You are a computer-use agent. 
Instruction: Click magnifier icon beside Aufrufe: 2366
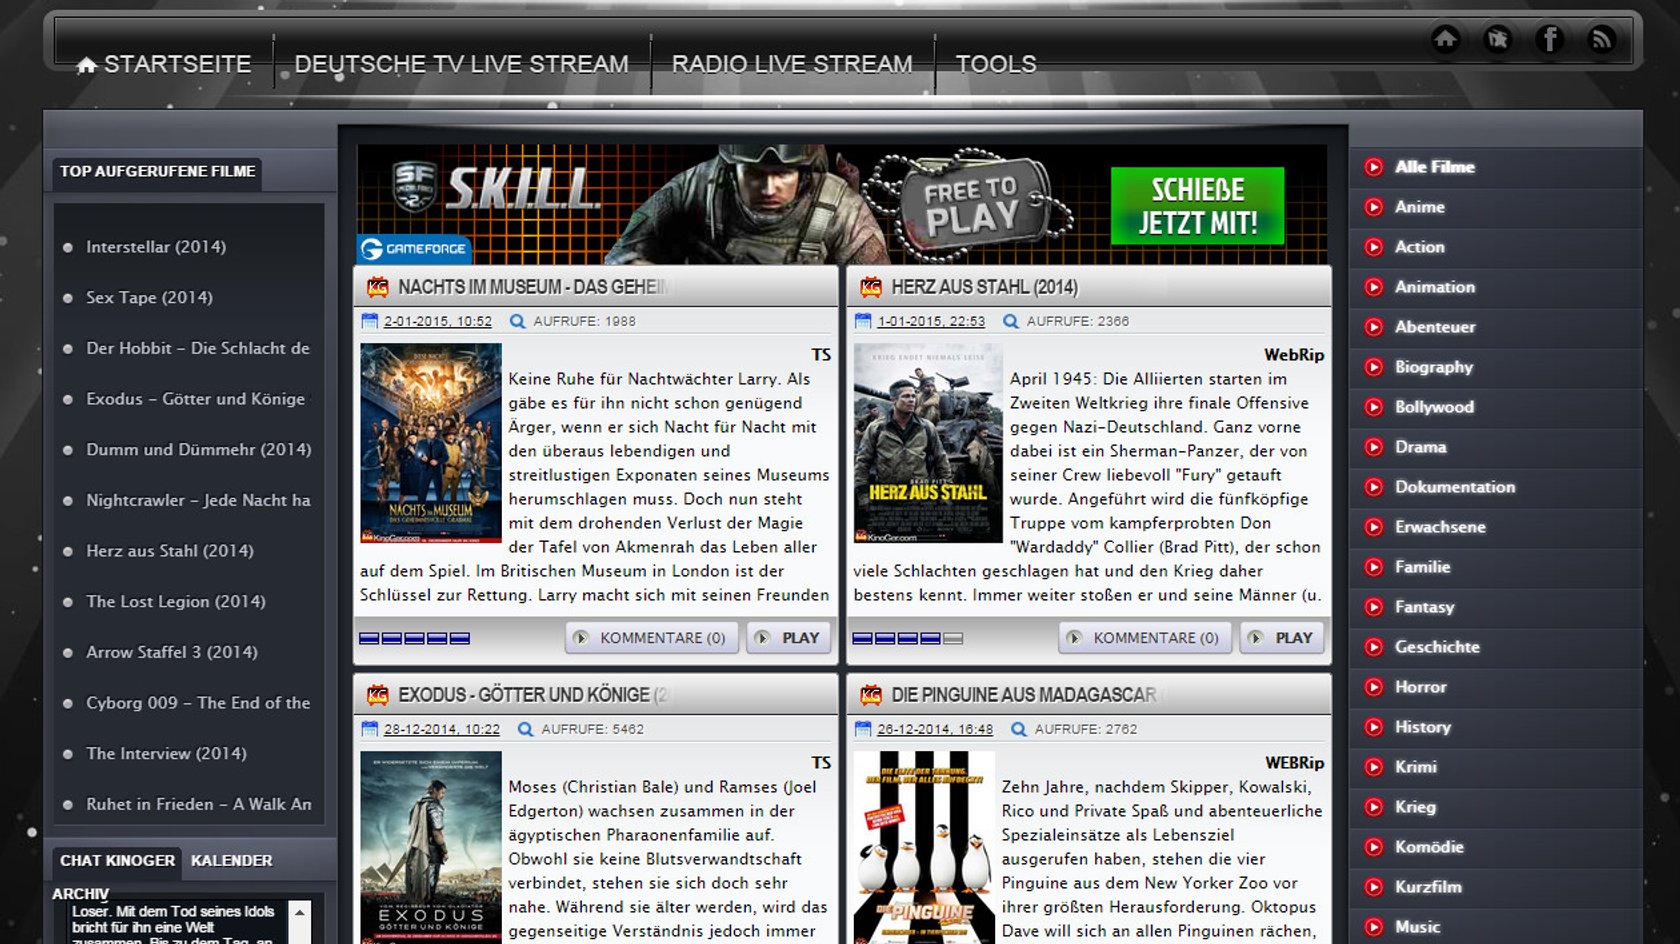click(x=1011, y=321)
